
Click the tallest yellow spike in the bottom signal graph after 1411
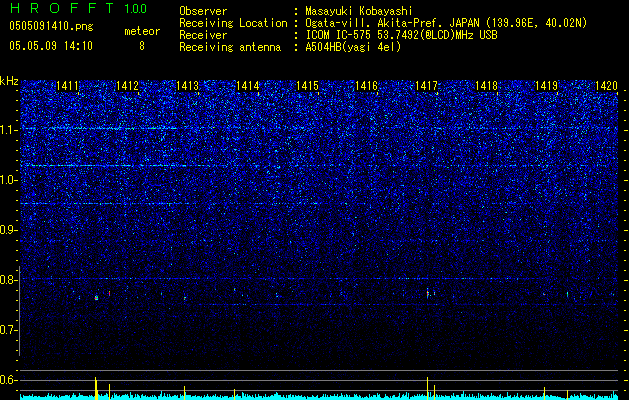(x=96, y=388)
